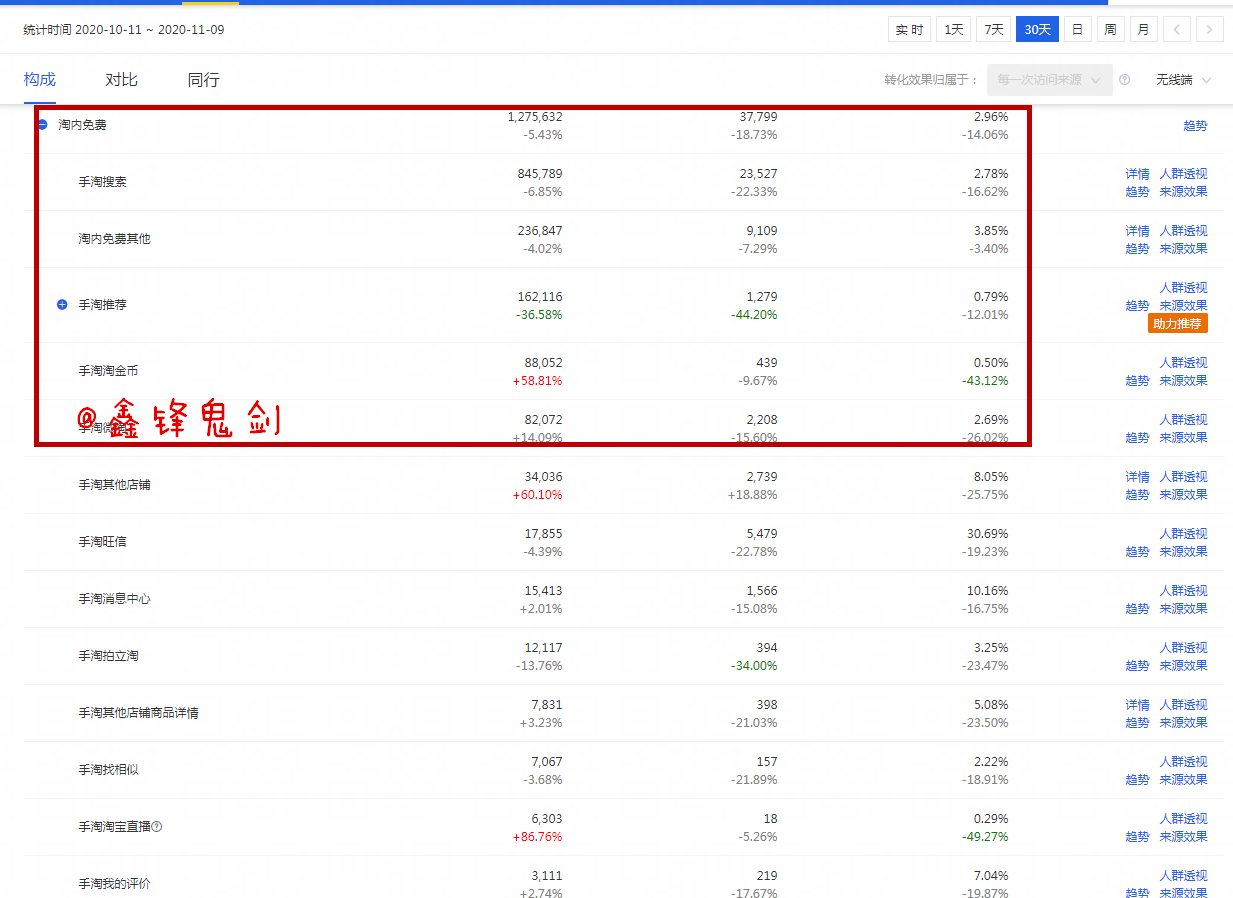1233x898 pixels.
Task: Choose the 月 time granularity
Action: [1143, 30]
